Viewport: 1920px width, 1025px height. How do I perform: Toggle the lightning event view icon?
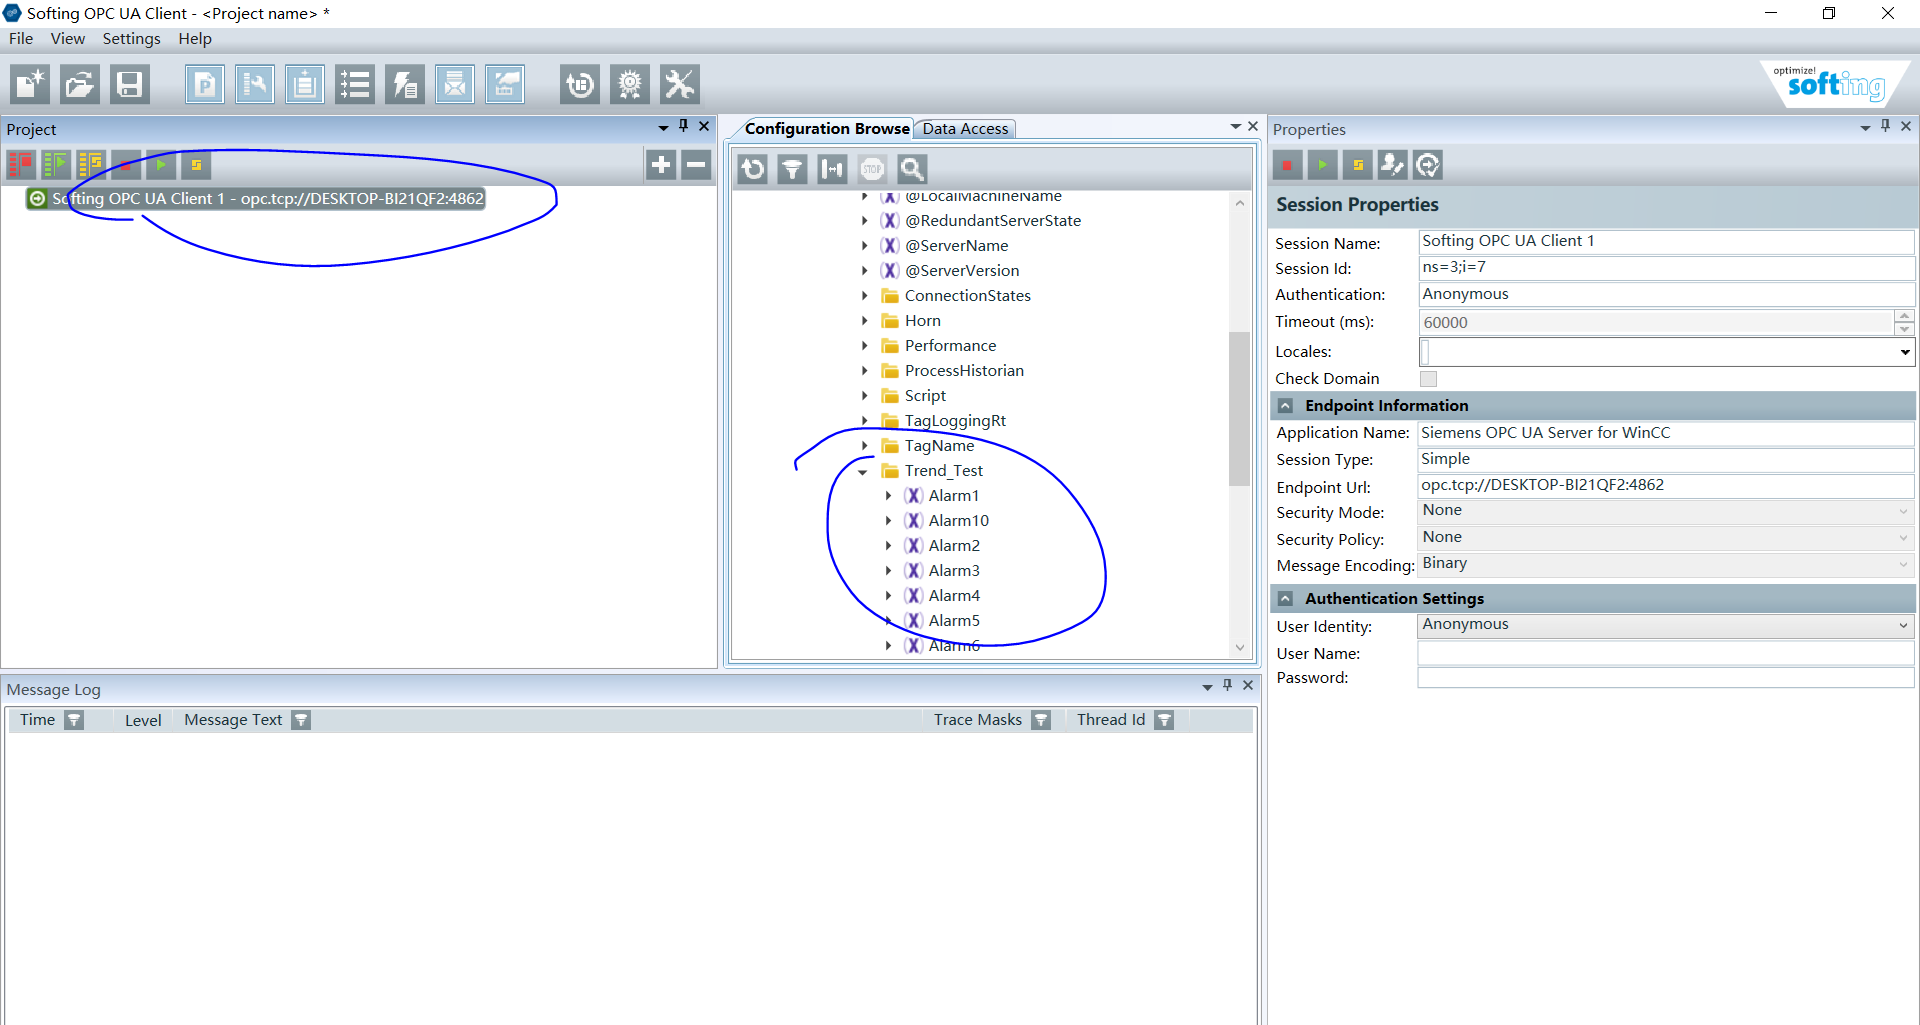[405, 85]
